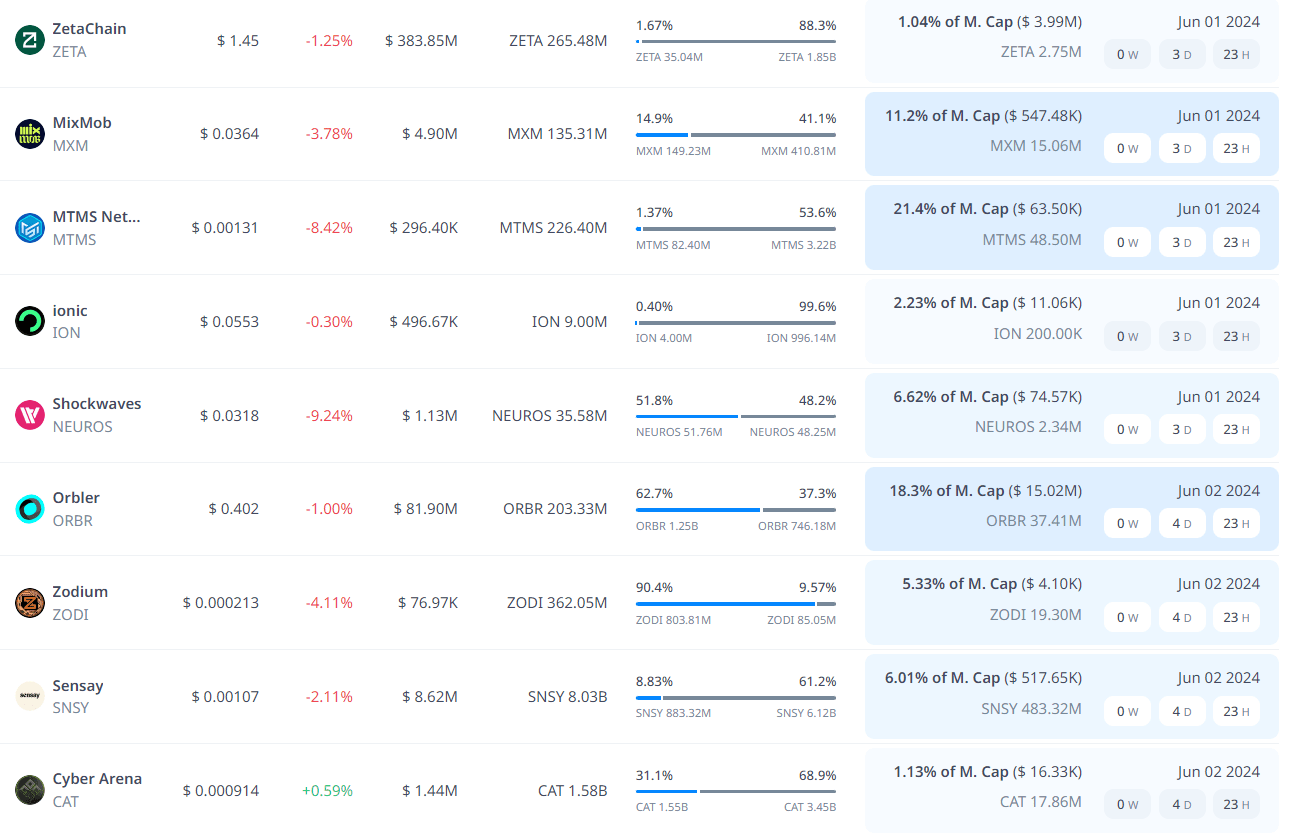Open the Cyber Arena name link

pyautogui.click(x=97, y=779)
